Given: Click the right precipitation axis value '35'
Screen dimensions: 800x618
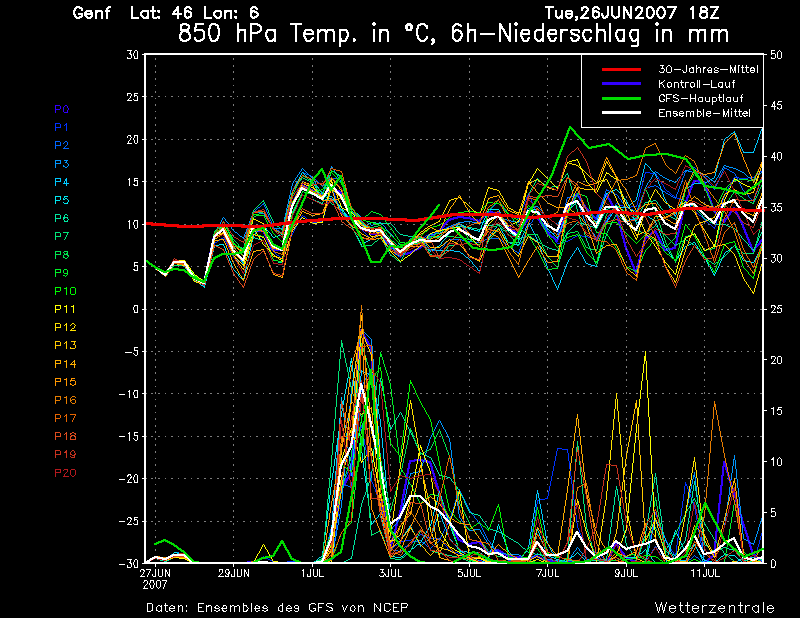Looking at the screenshot, I should pyautogui.click(x=776, y=208).
